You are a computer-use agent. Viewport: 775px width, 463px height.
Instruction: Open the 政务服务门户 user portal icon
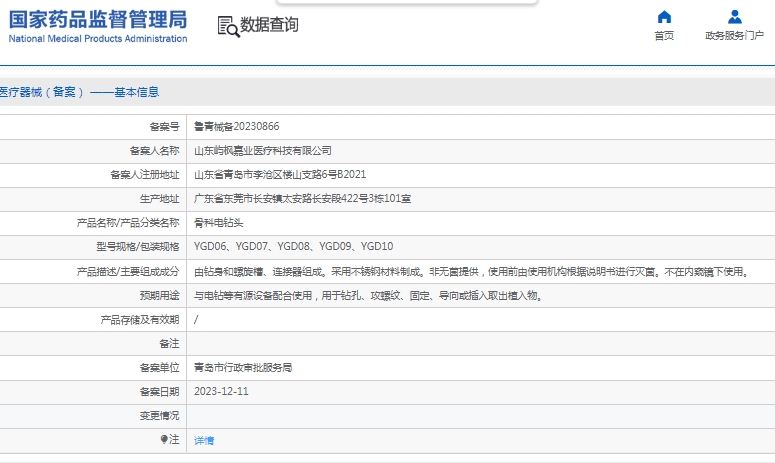click(x=734, y=17)
